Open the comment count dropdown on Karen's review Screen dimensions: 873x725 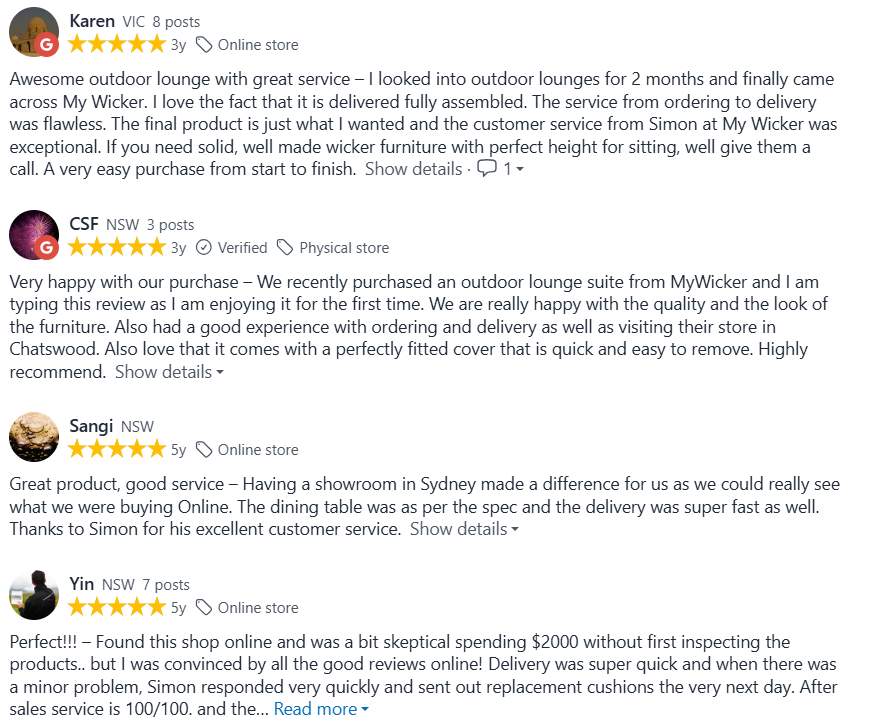coord(511,169)
